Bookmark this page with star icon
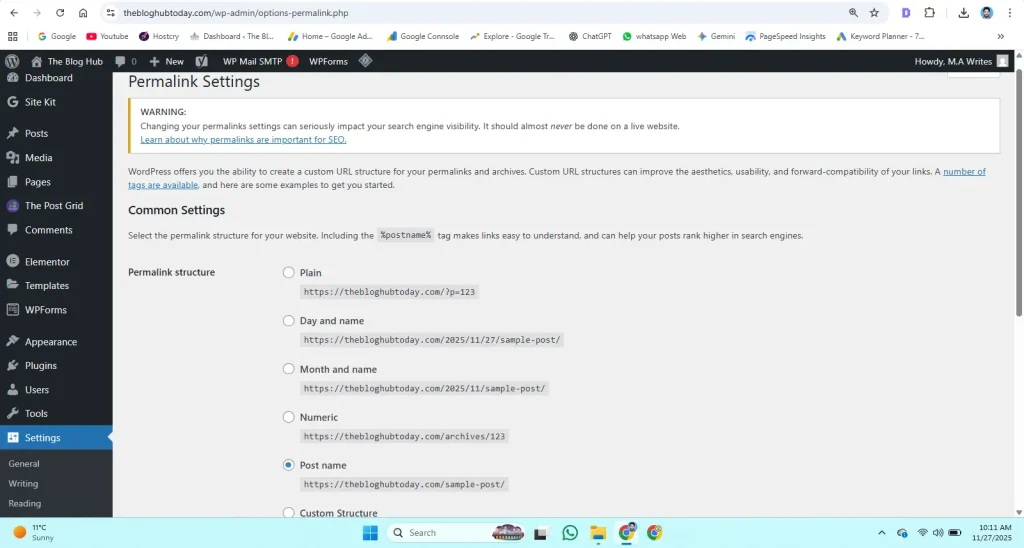Image resolution: width=1024 pixels, height=548 pixels. 874,12
